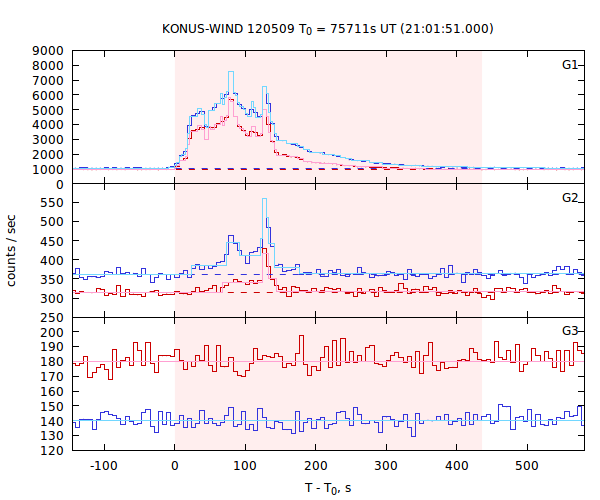
Task: Click the G3 y-axis value 150
Action: 52,406
